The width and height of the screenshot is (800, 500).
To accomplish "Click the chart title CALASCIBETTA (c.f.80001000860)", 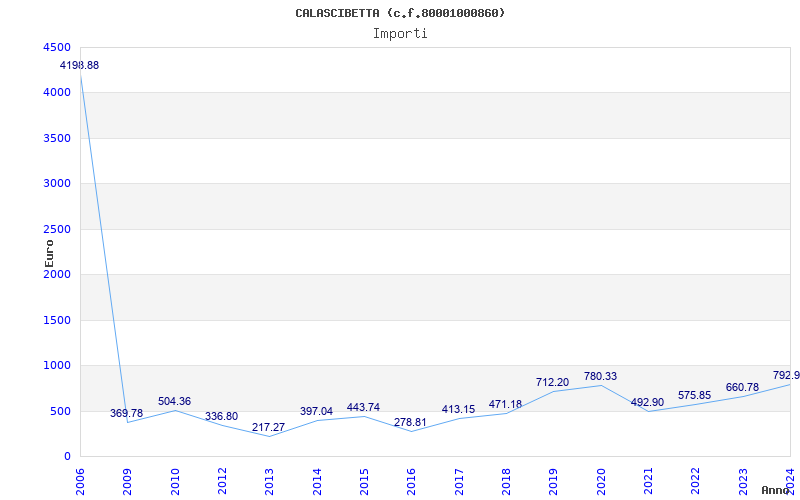I will 400,13.
